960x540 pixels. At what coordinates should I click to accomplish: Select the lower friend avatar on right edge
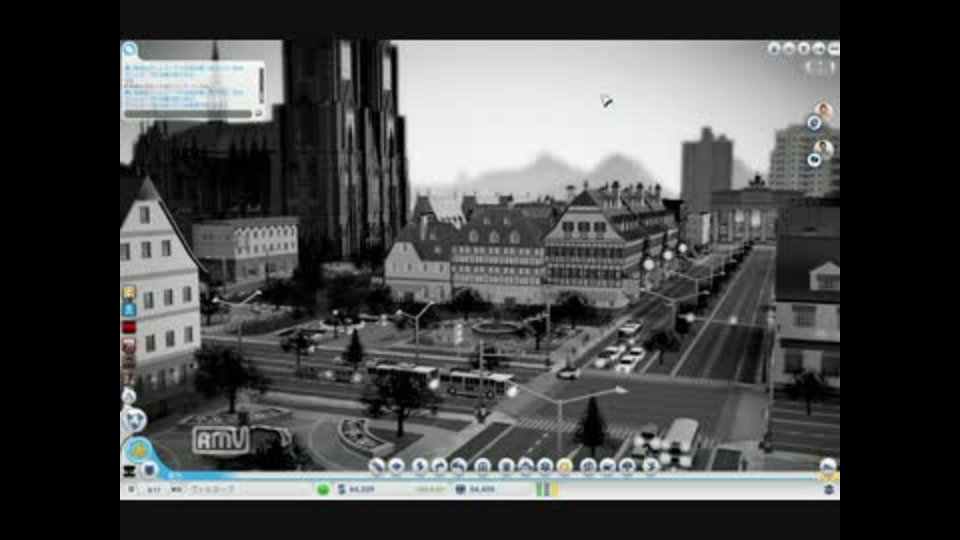click(x=823, y=148)
